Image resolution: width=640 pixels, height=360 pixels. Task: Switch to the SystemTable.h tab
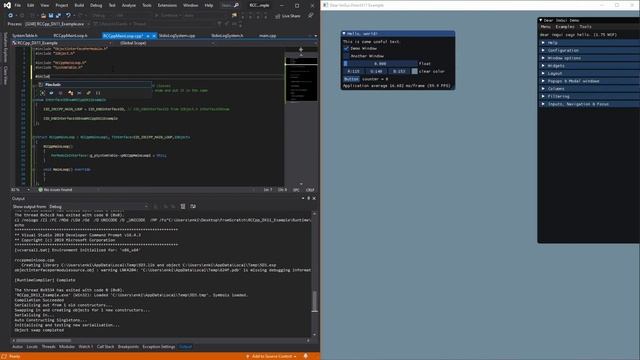[x=25, y=36]
